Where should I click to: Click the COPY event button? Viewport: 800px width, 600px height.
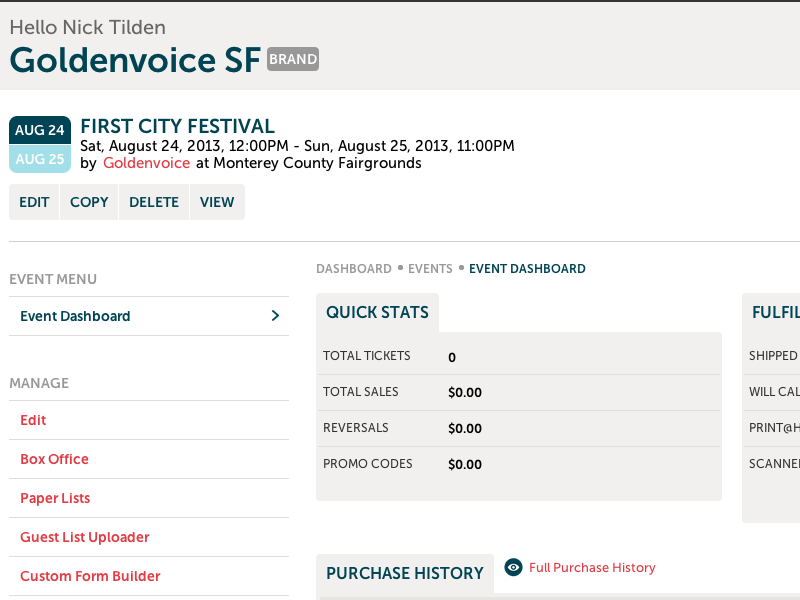click(89, 202)
